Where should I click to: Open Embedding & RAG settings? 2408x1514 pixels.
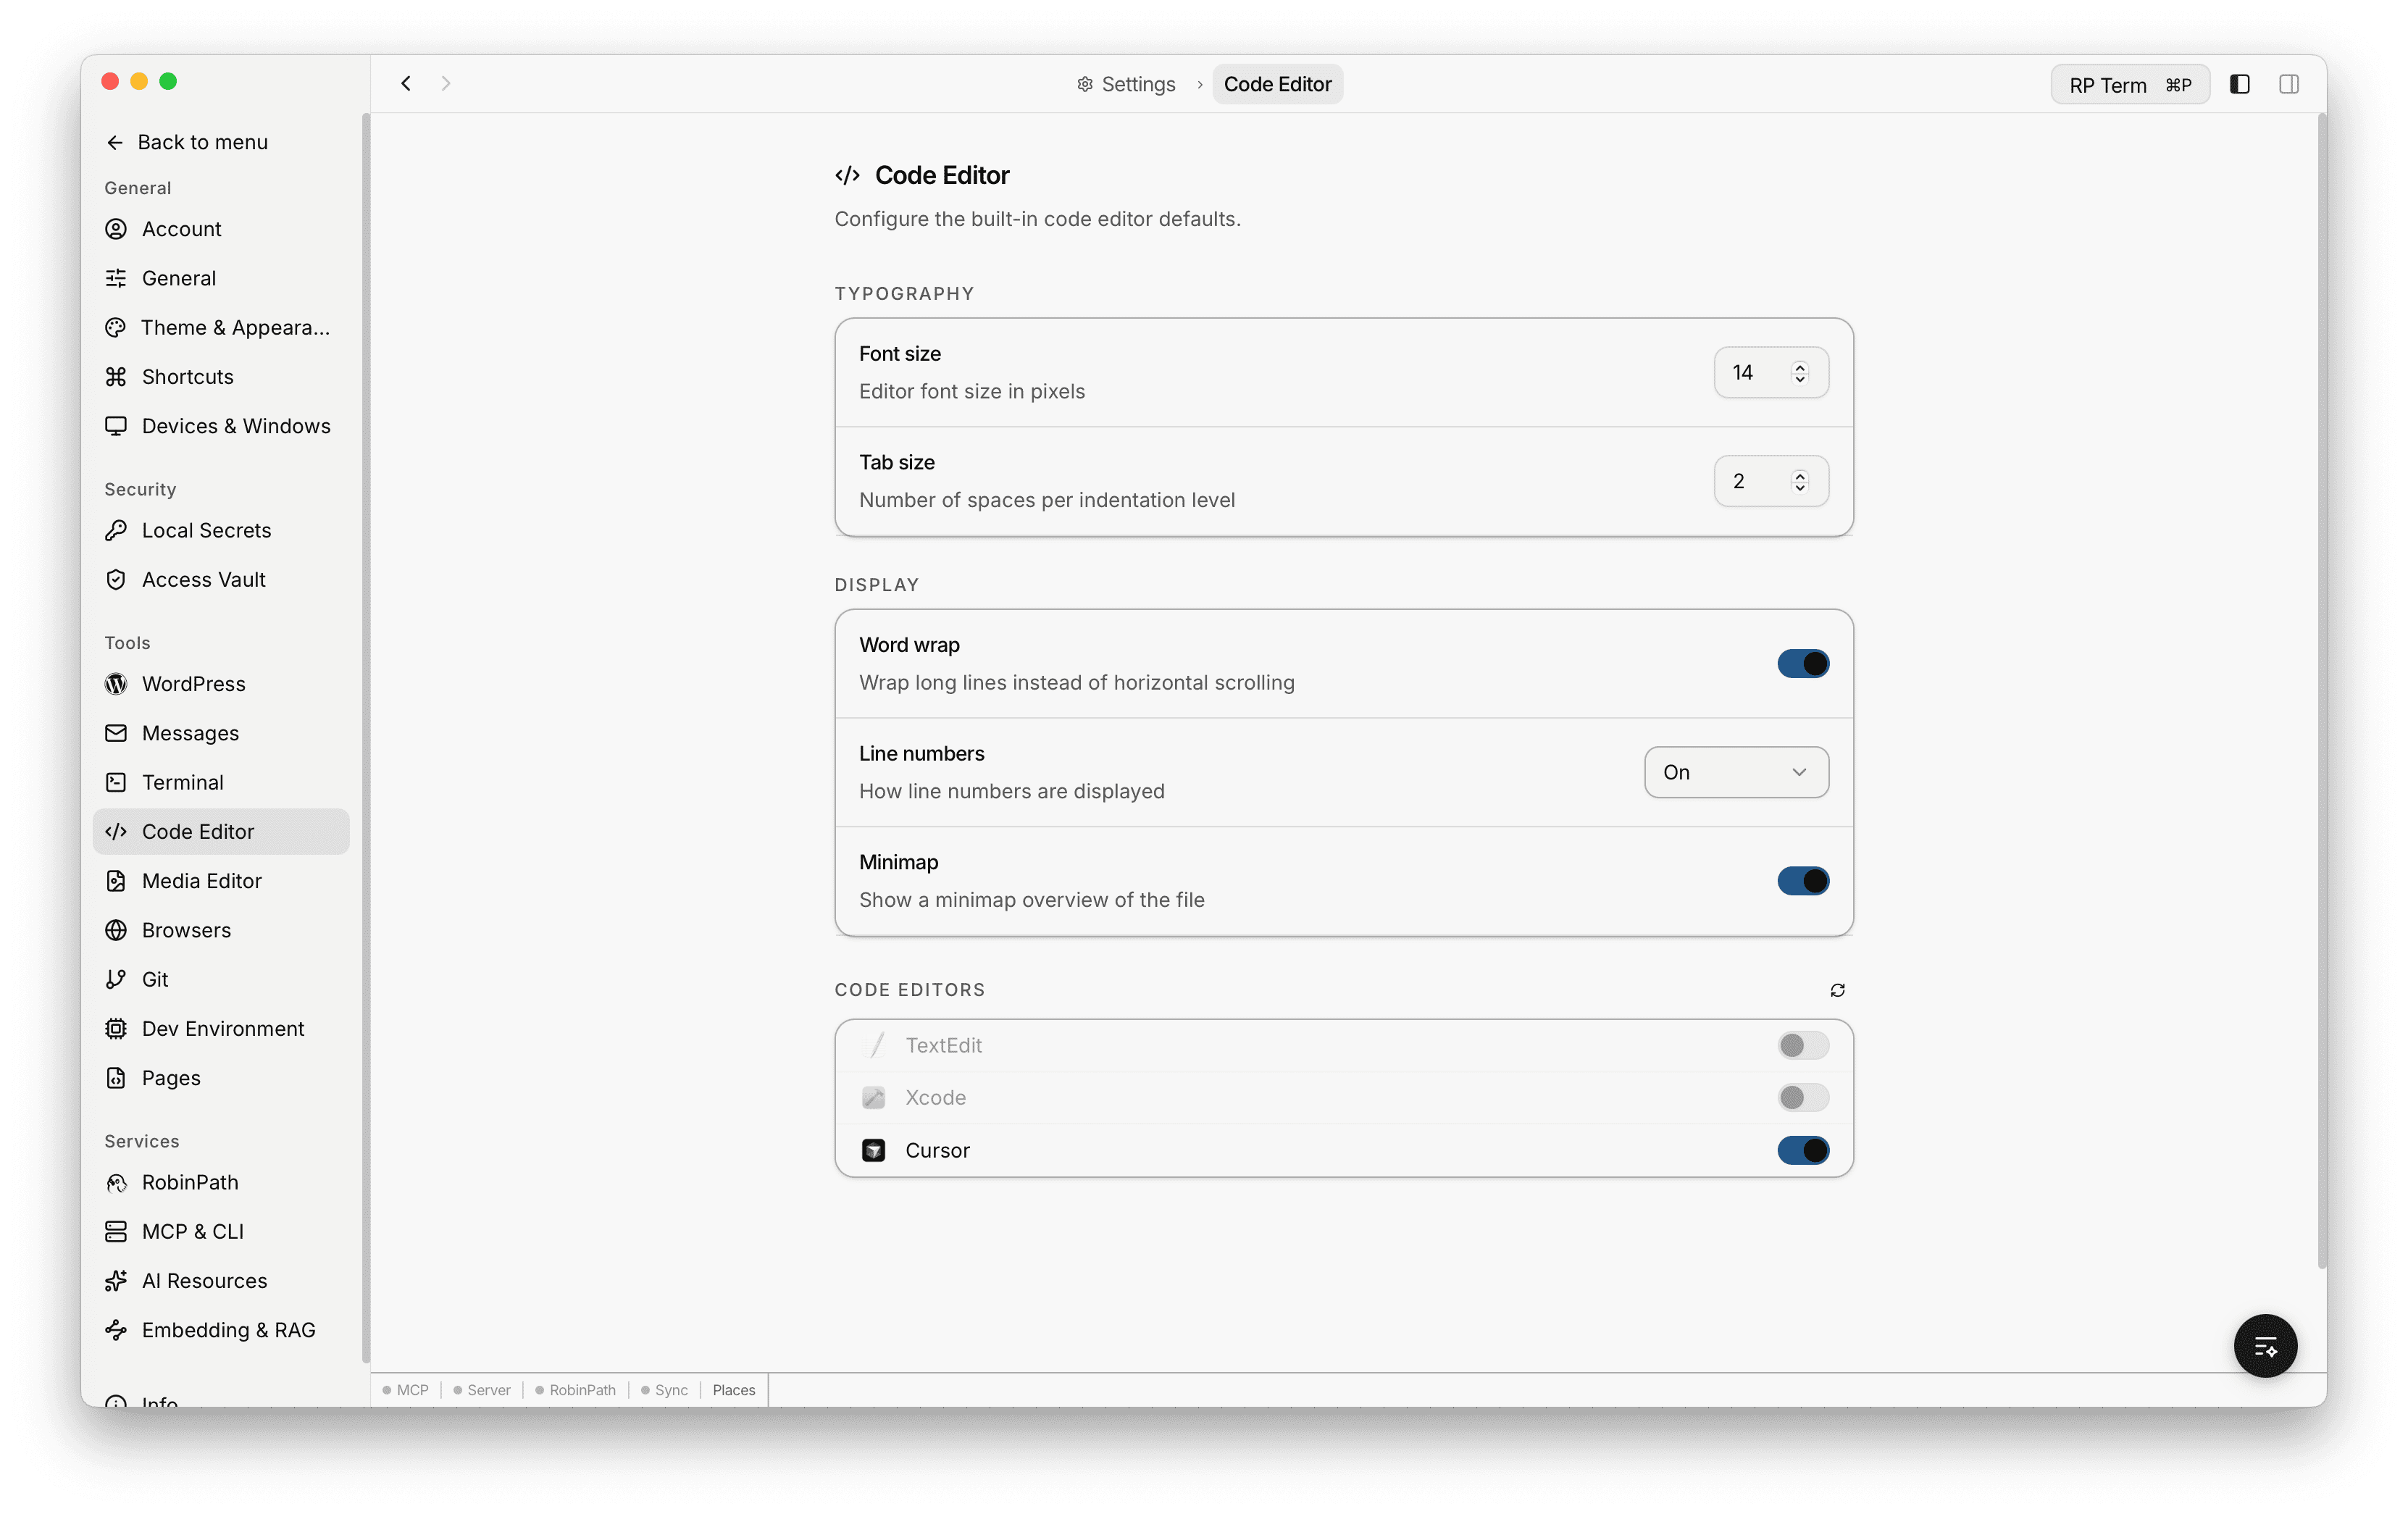228,1330
